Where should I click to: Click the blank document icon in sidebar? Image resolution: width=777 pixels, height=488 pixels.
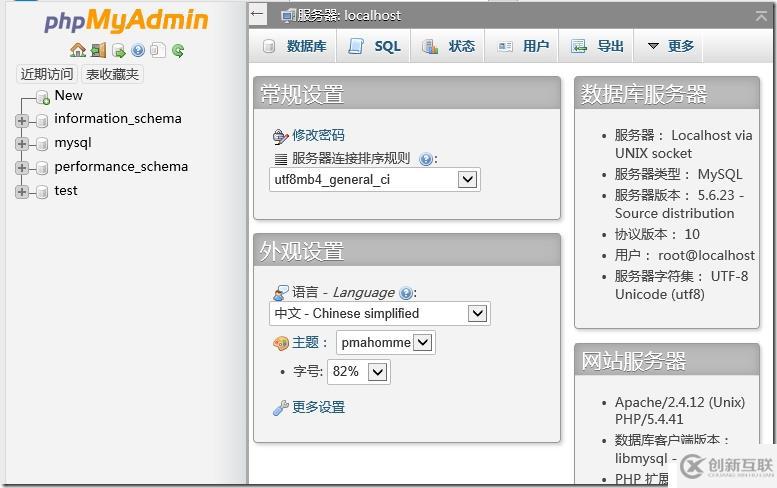pos(158,50)
